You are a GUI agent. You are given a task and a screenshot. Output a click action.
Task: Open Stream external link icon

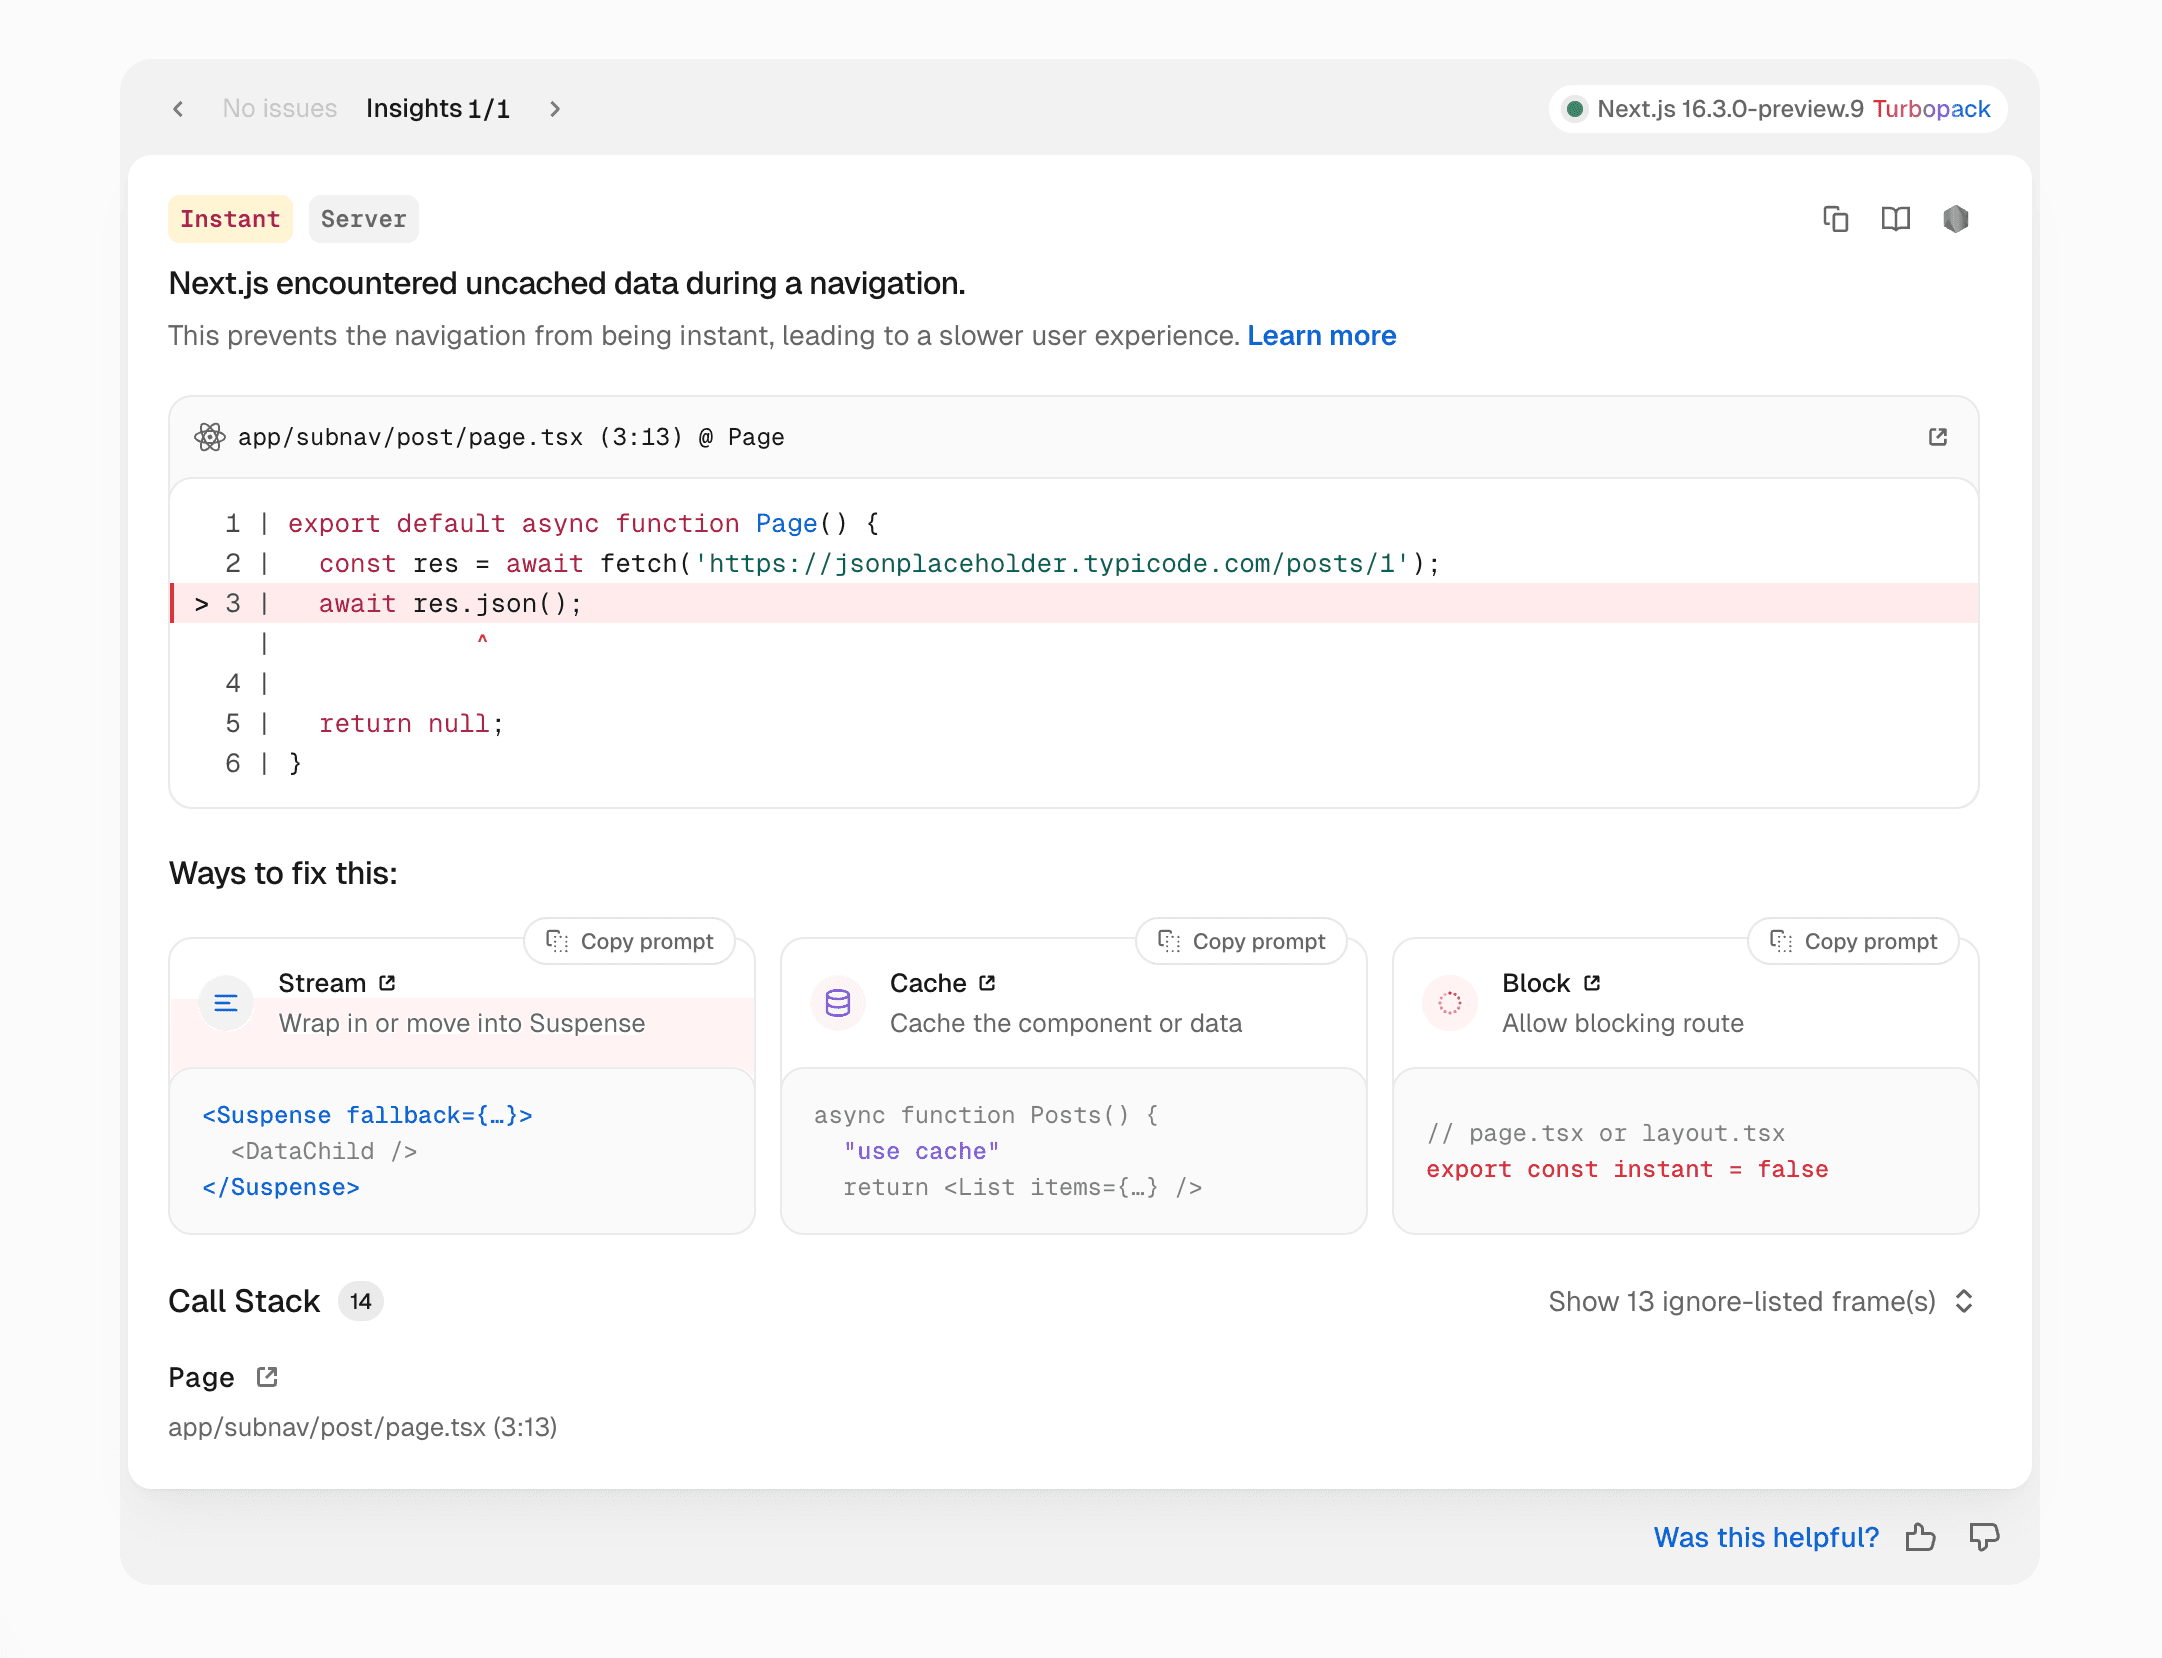click(x=387, y=983)
